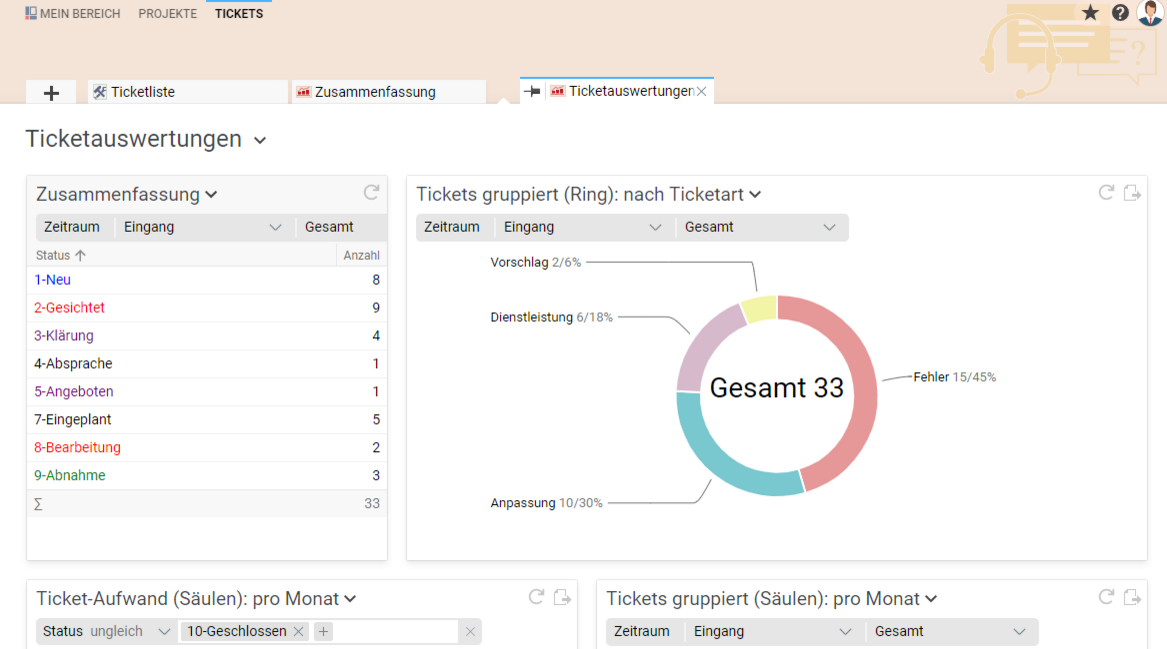
Task: Open the 1-Neu status entry
Action: [x=52, y=279]
